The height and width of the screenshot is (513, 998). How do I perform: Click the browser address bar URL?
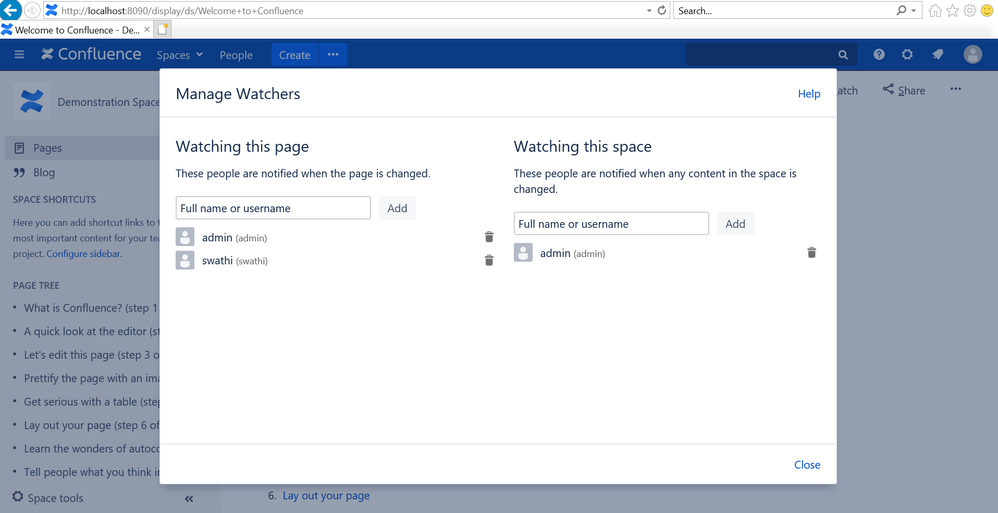182,10
